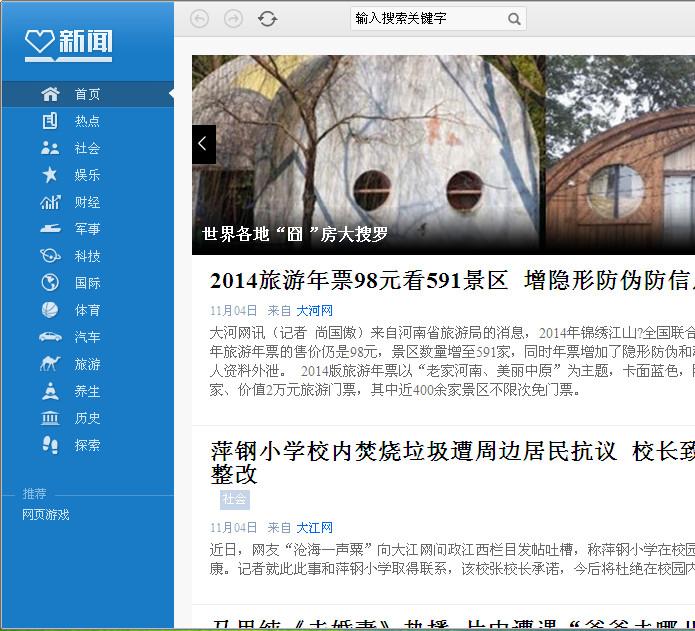Viewport: 695px width, 631px height.
Task: Click the camel icon for 旅游
Action: tap(50, 364)
